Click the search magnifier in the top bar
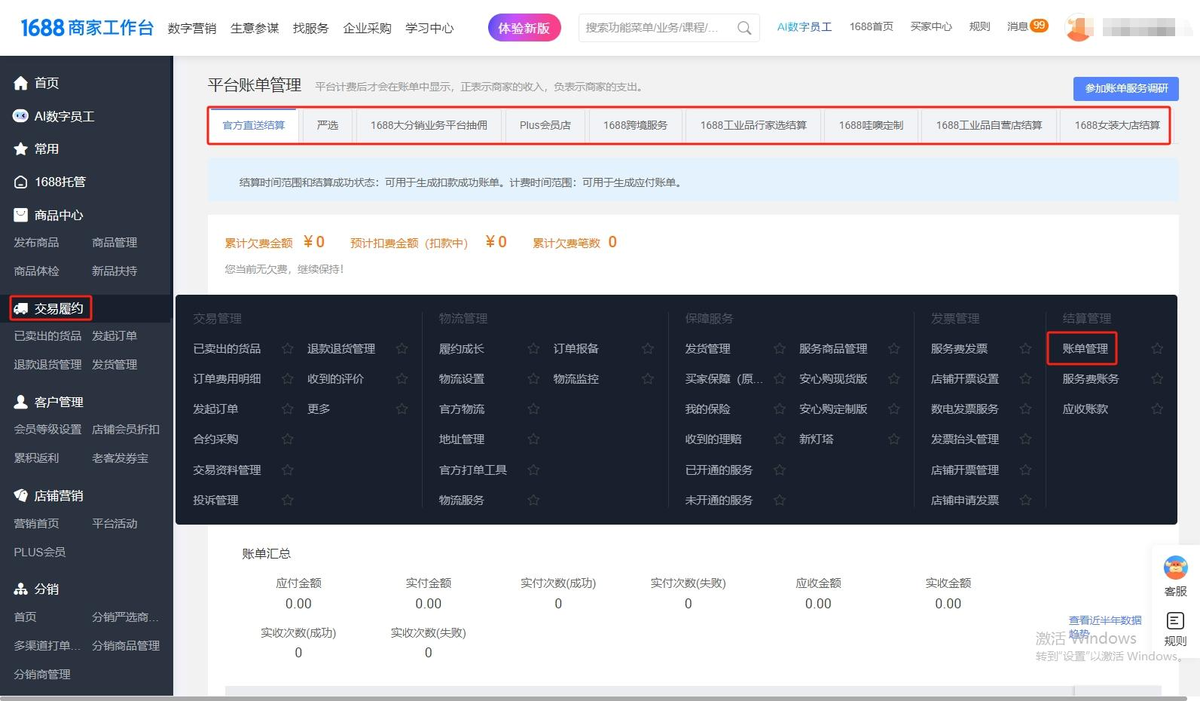The height and width of the screenshot is (701, 1200). click(x=744, y=28)
